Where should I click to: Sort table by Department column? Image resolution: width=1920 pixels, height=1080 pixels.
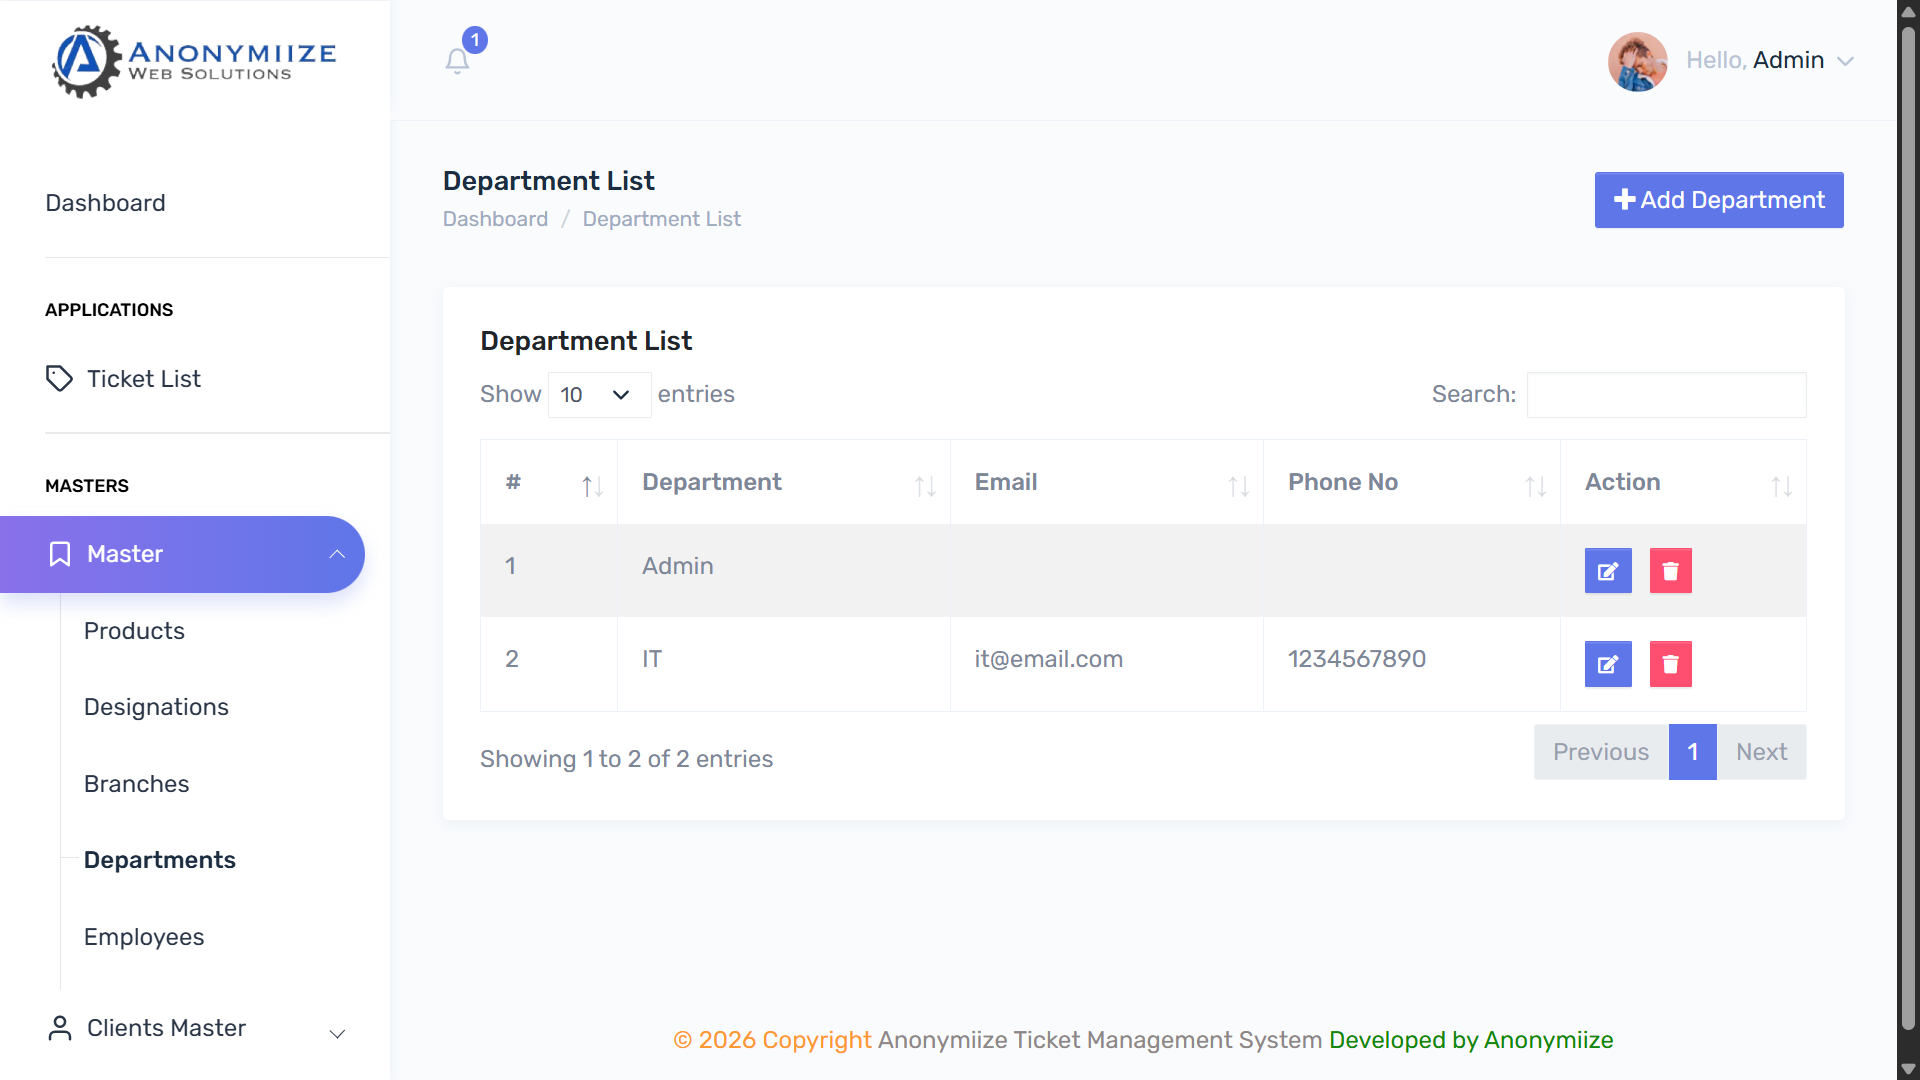click(784, 482)
